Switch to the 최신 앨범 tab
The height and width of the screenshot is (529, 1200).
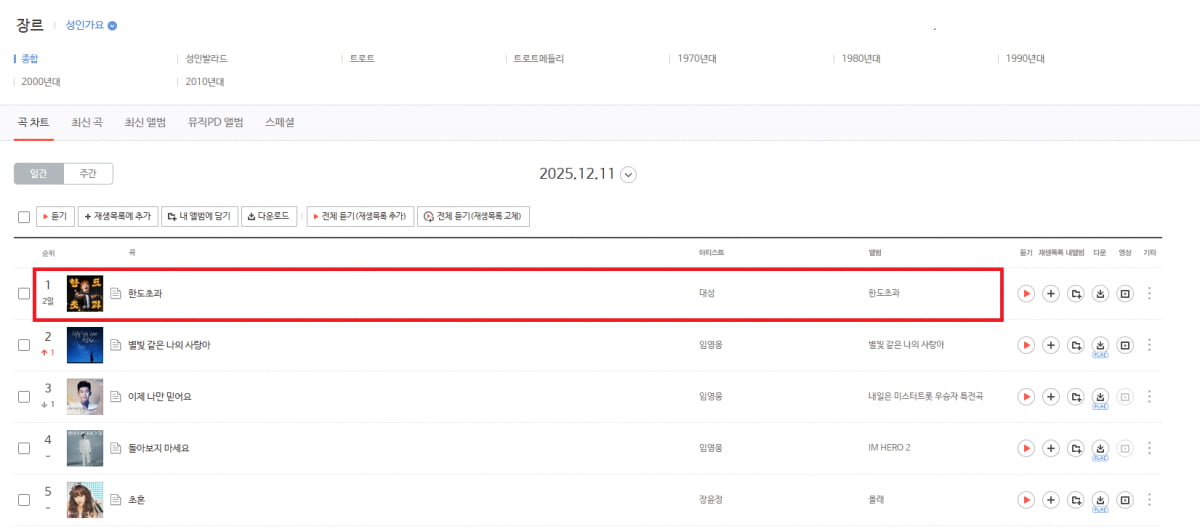(145, 122)
